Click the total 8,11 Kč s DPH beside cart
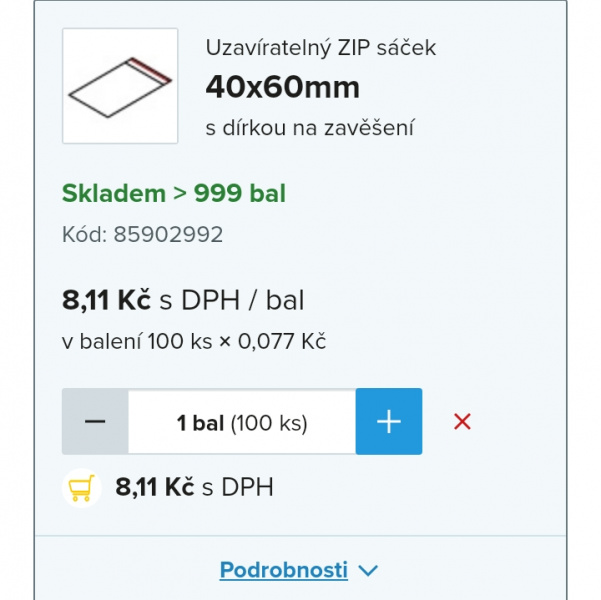The height and width of the screenshot is (600, 601). click(x=194, y=487)
